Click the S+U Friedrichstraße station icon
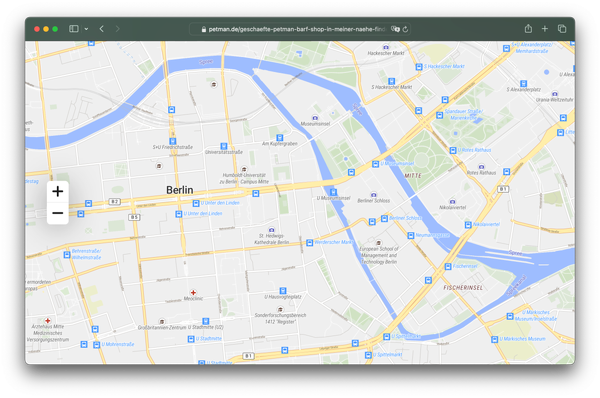600x398 pixels. tap(173, 141)
